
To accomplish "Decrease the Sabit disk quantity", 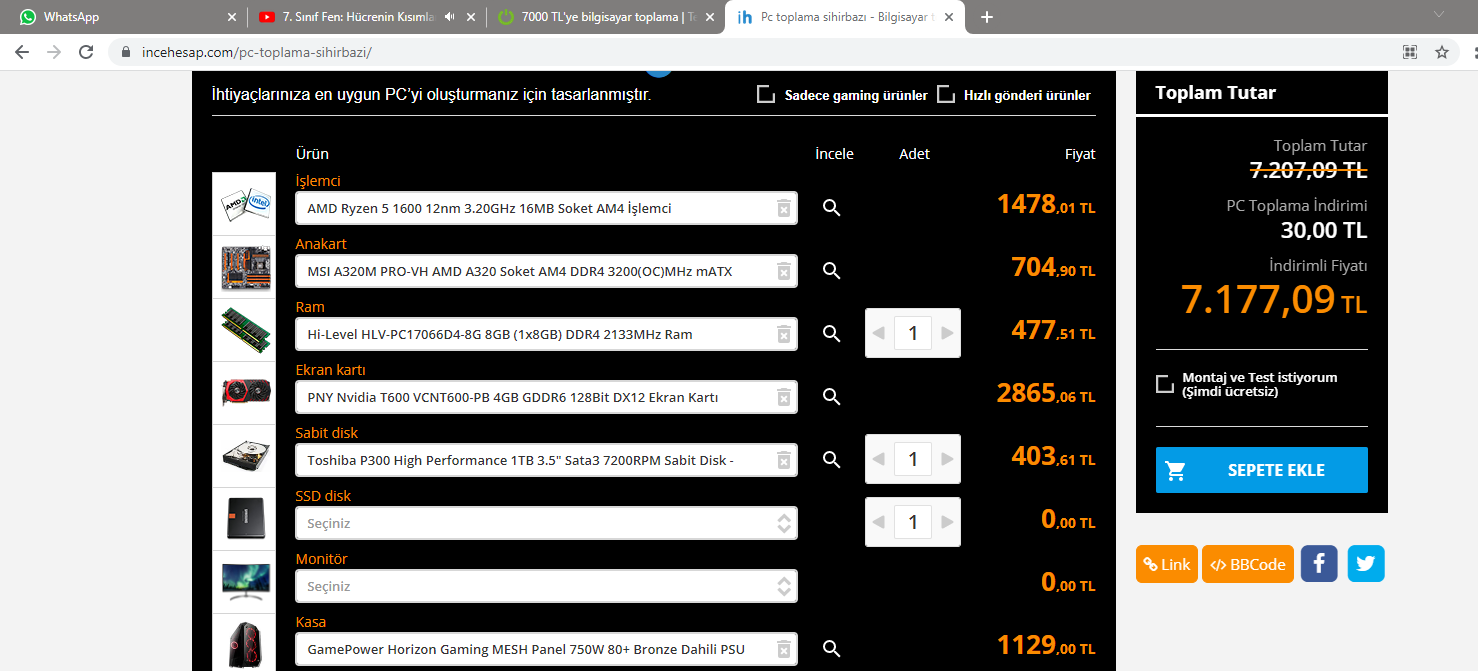I will point(879,459).
